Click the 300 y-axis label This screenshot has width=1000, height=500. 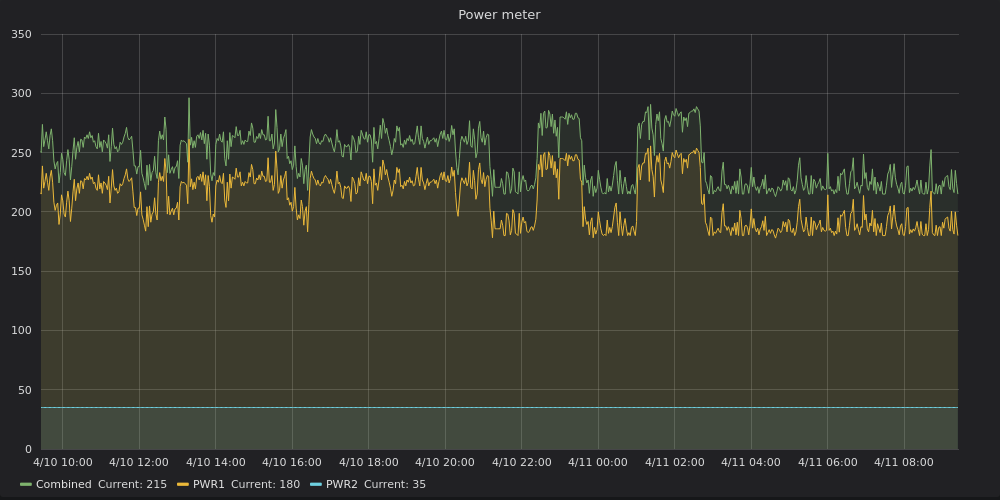pyautogui.click(x=22, y=94)
